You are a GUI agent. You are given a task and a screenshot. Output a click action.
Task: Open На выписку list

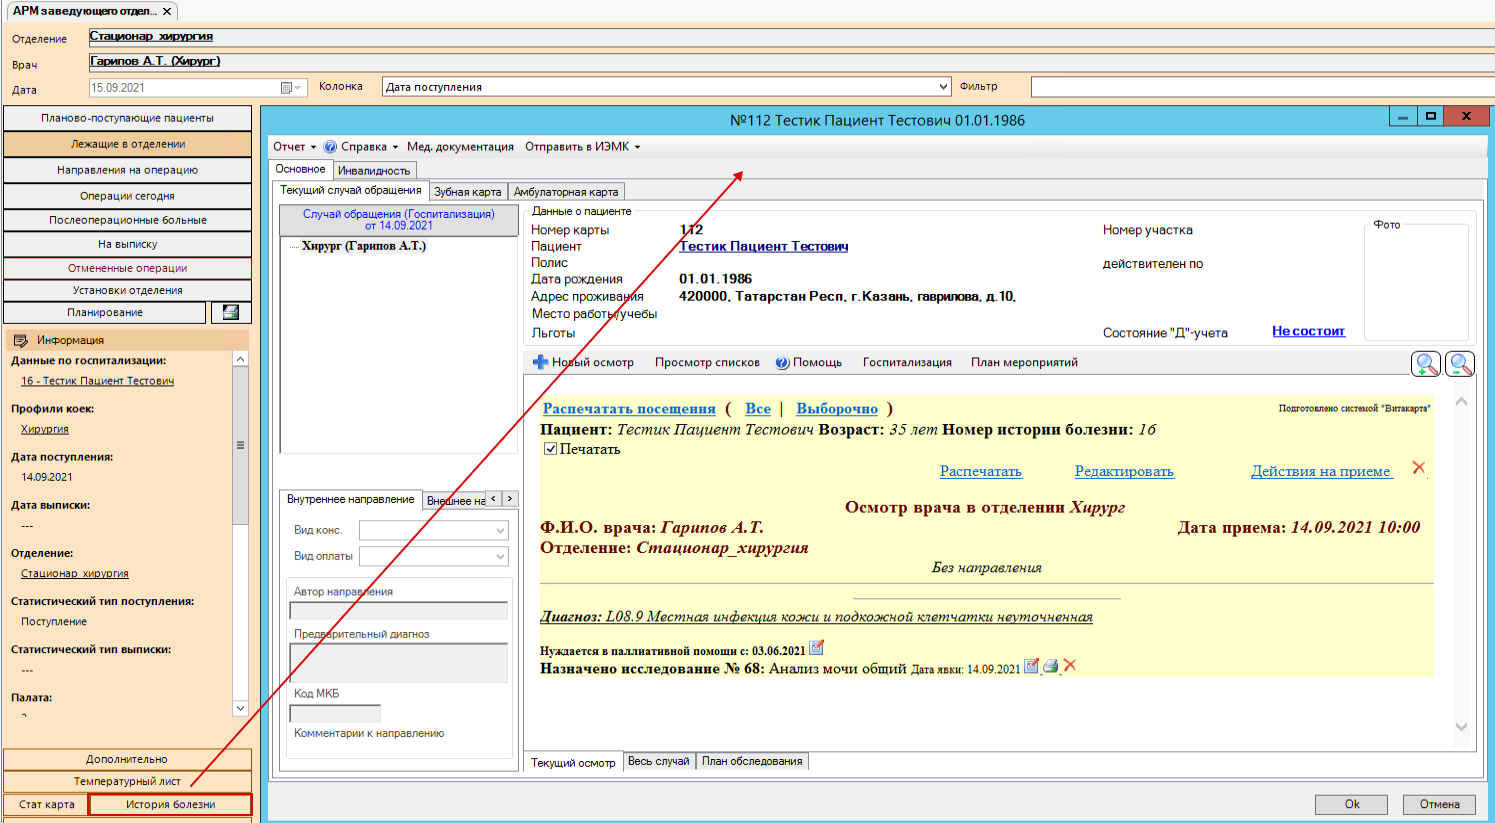point(127,244)
